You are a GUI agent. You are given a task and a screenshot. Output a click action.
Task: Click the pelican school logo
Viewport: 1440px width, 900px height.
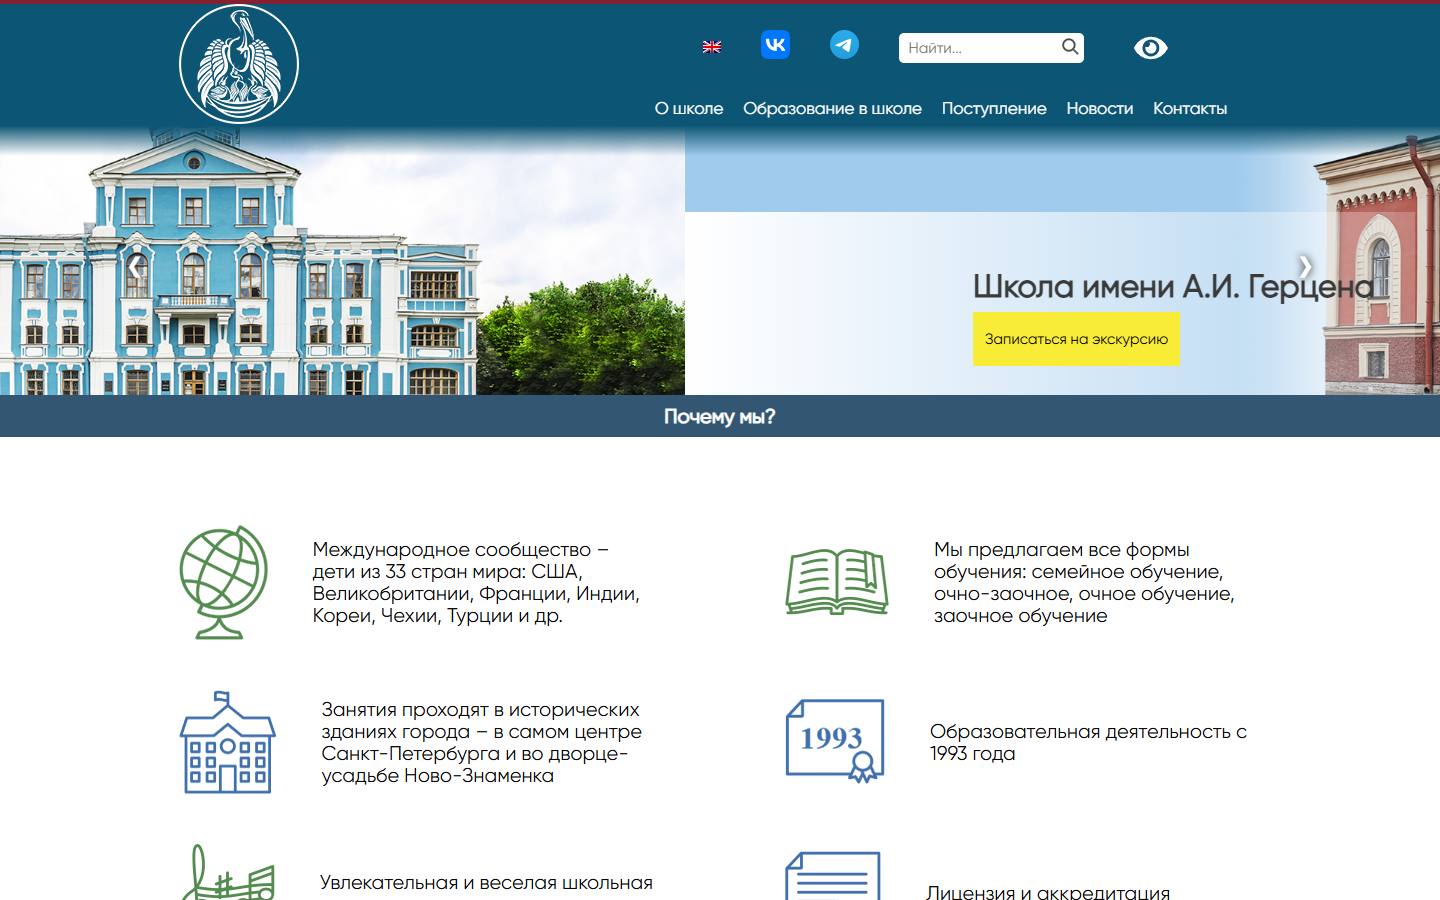(x=239, y=64)
